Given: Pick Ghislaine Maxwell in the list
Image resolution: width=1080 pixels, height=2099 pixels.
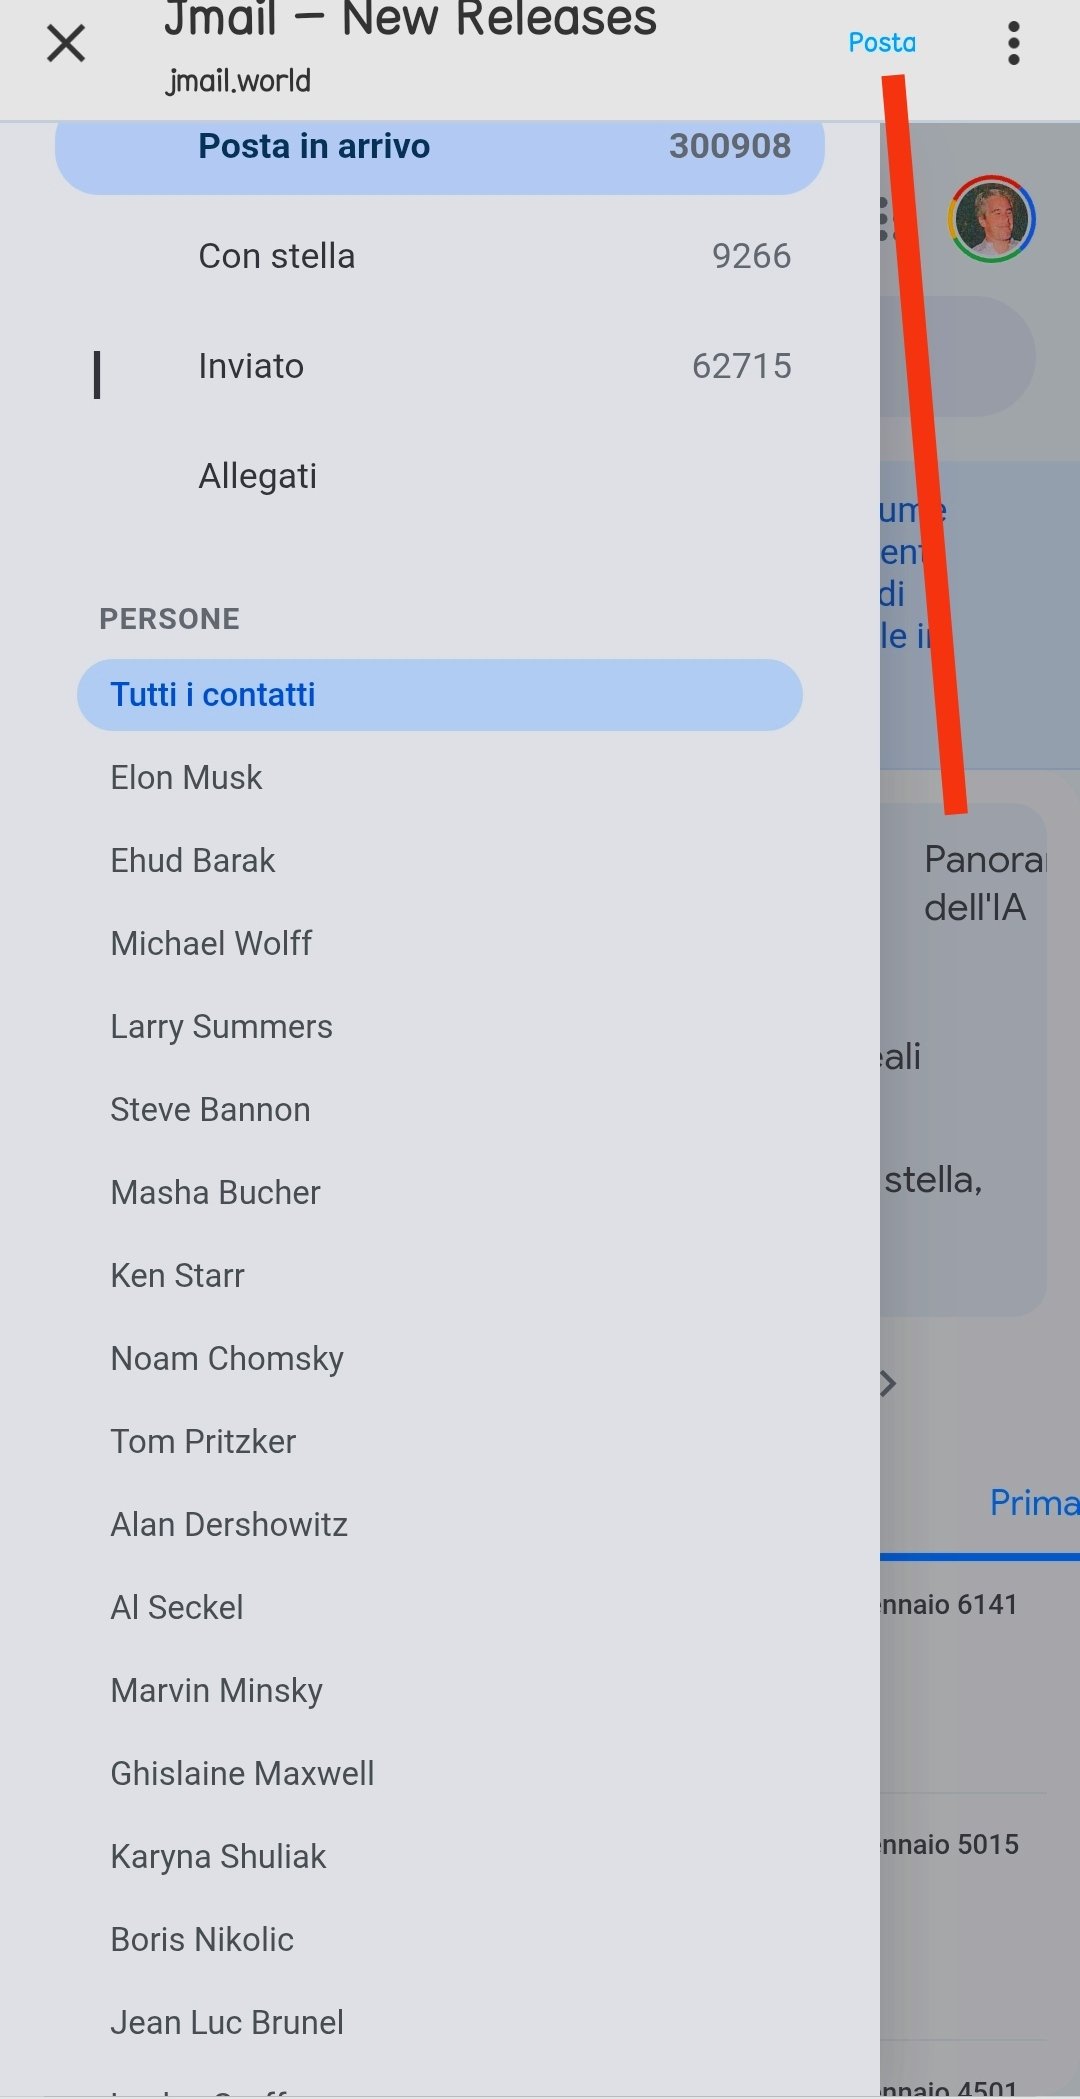Looking at the screenshot, I should 242,1774.
